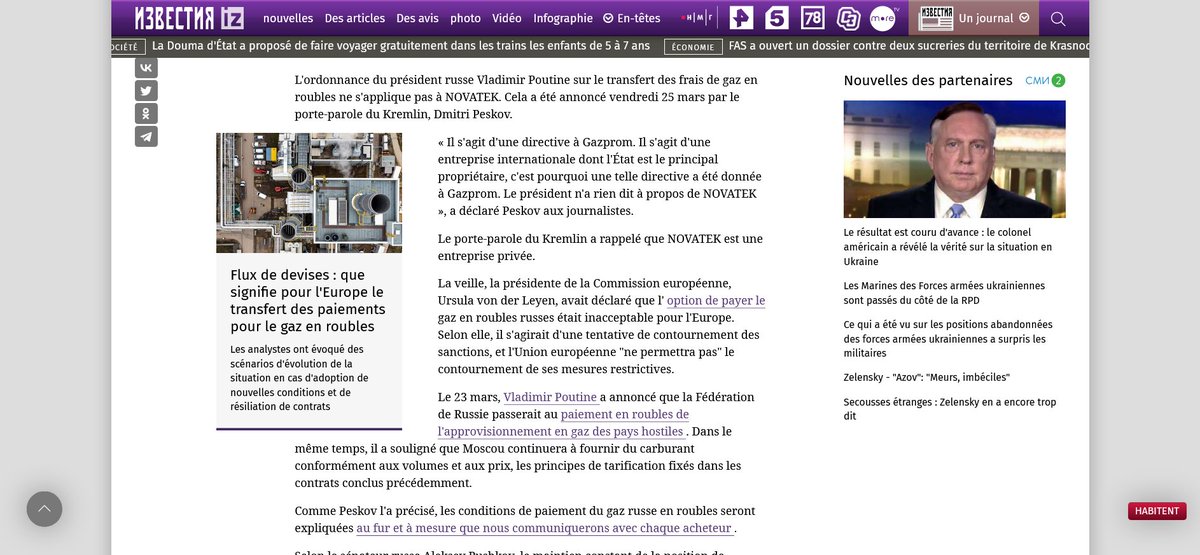Open the industrial plant aerial thumbnail
The height and width of the screenshot is (555, 1200).
click(x=309, y=193)
